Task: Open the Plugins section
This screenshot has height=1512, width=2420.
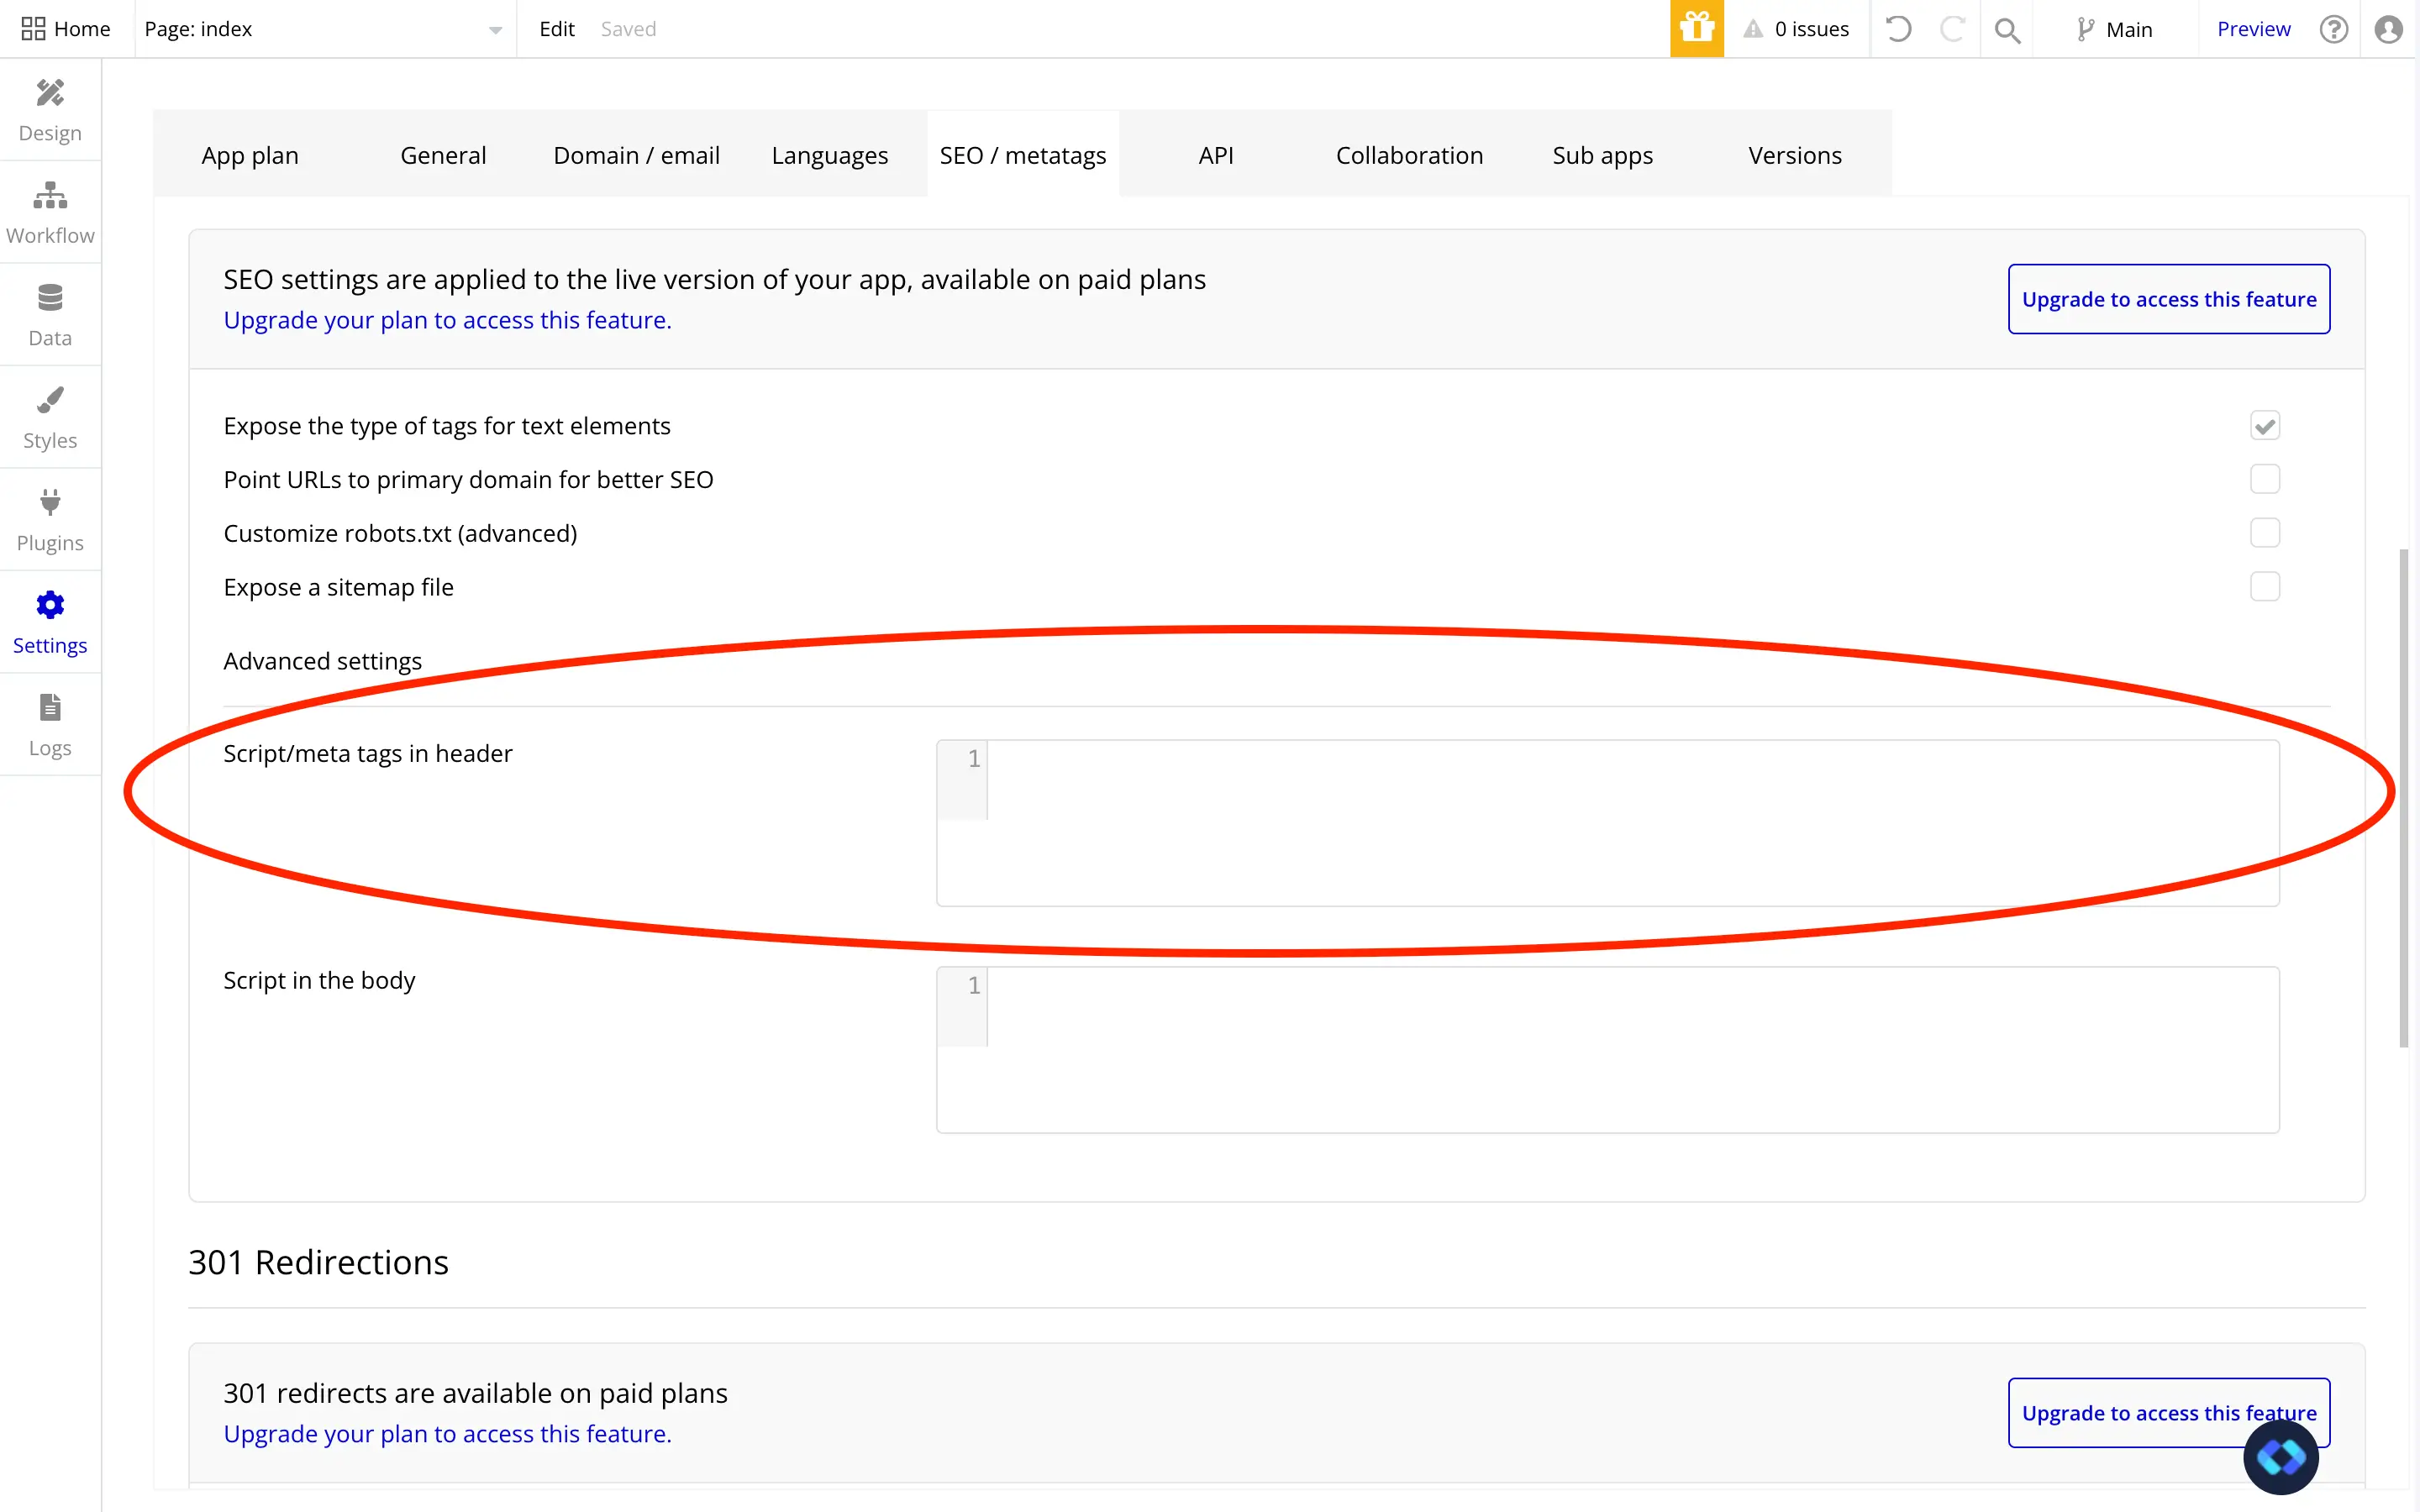Action: coord(50,520)
